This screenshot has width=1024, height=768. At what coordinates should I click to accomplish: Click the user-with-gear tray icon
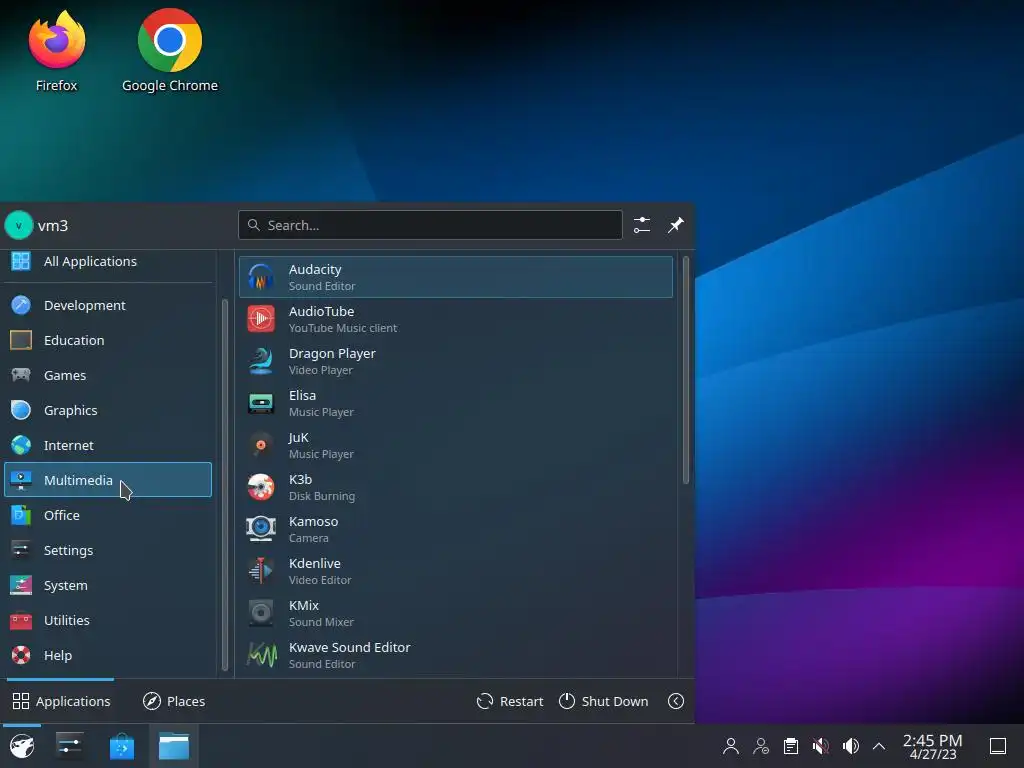761,746
